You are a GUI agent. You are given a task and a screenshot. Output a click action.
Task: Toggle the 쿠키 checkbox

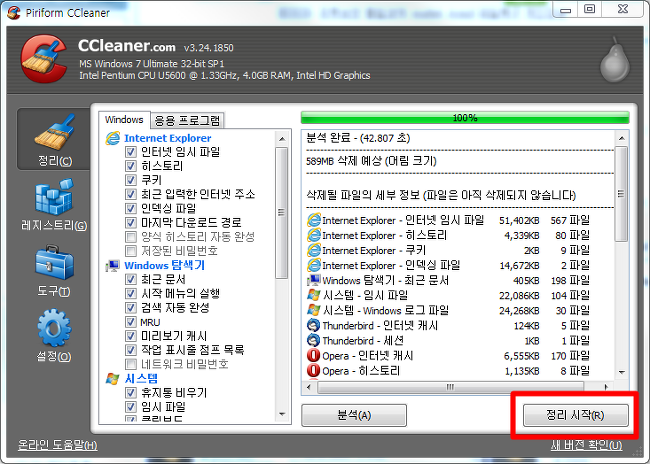click(x=131, y=180)
